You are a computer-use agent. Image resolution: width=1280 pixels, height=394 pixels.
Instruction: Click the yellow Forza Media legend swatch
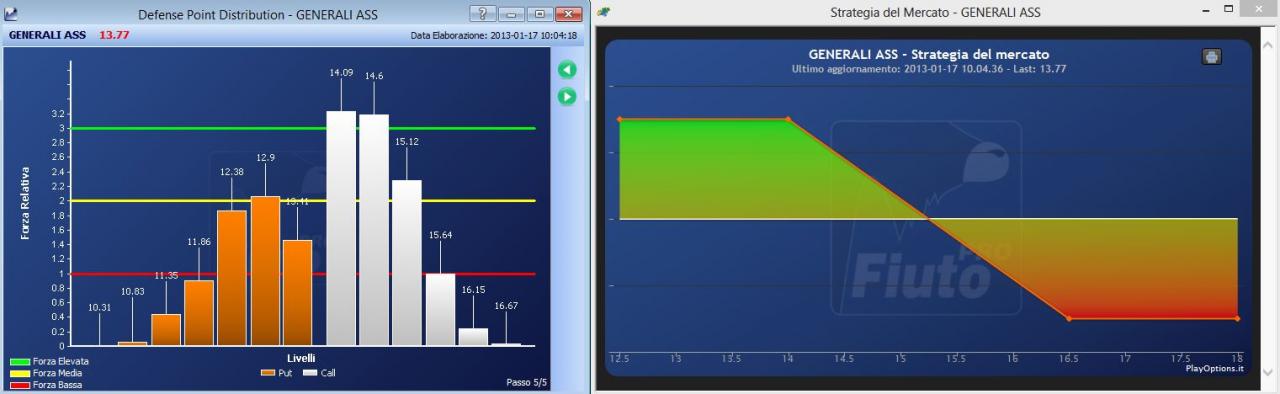point(20,373)
